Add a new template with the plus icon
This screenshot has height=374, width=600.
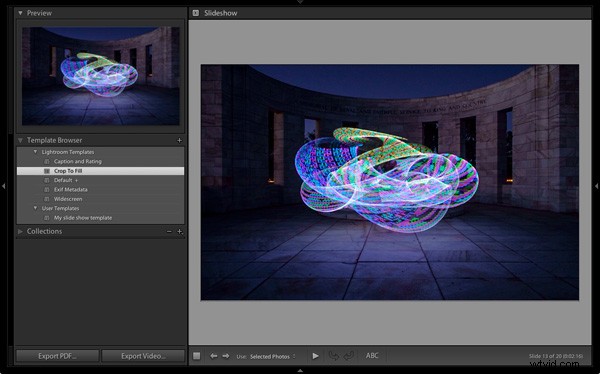pyautogui.click(x=179, y=140)
